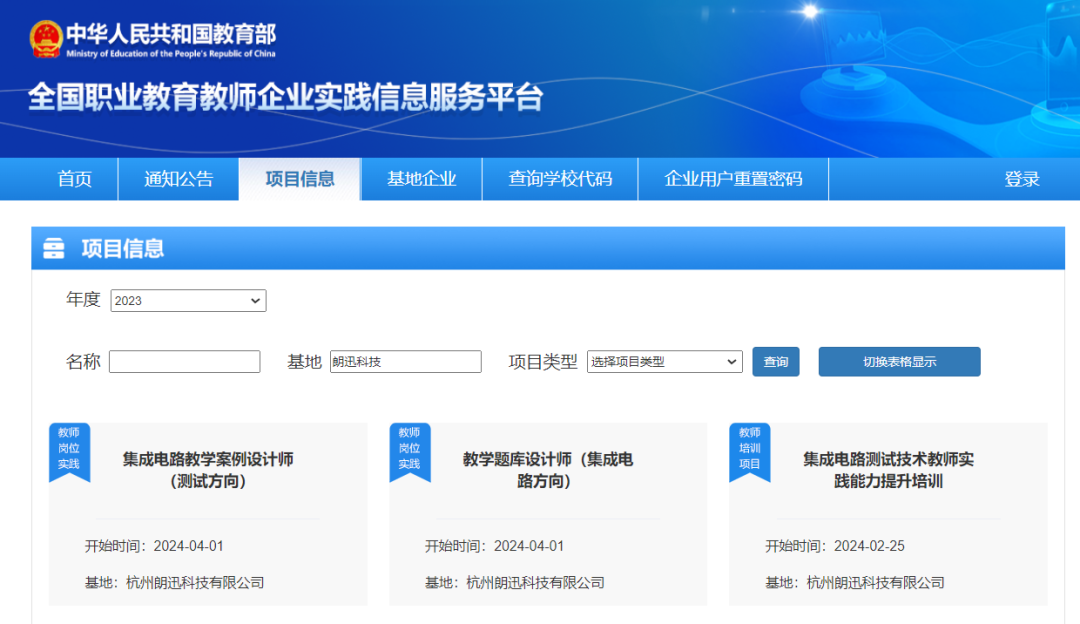This screenshot has height=624, width=1080.
Task: Click the 年度 label
Action: (x=83, y=300)
